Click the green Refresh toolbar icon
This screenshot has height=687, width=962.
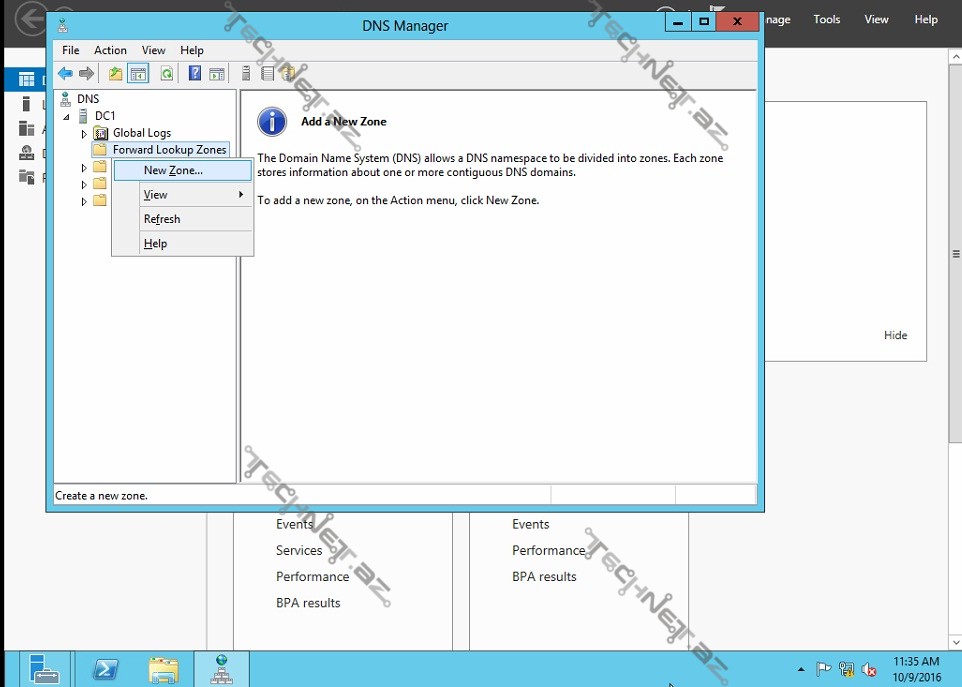click(x=166, y=73)
